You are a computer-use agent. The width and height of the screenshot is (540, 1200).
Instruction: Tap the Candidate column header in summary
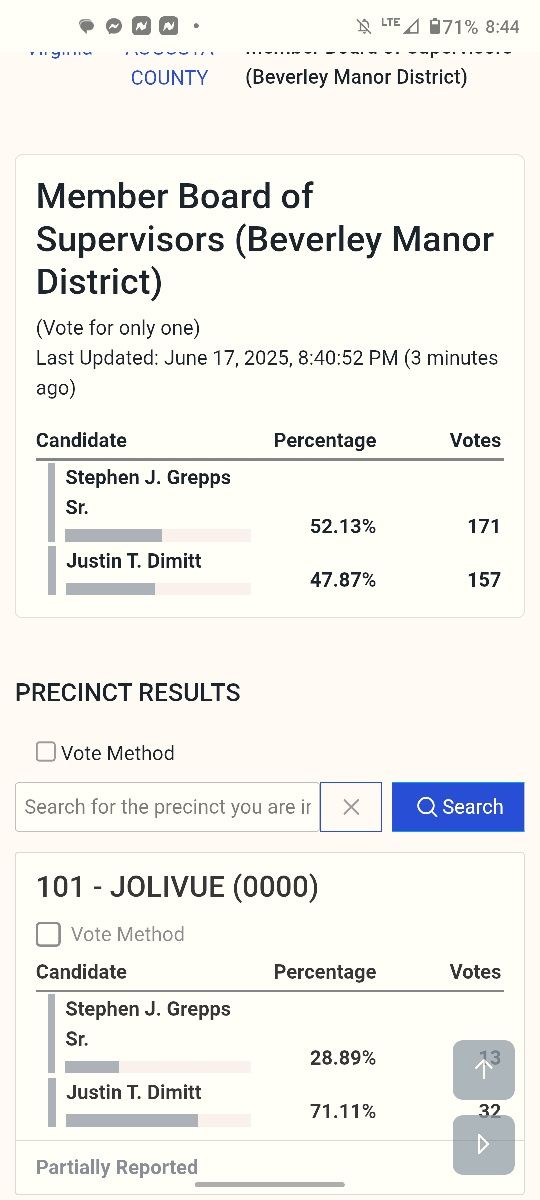pos(81,440)
